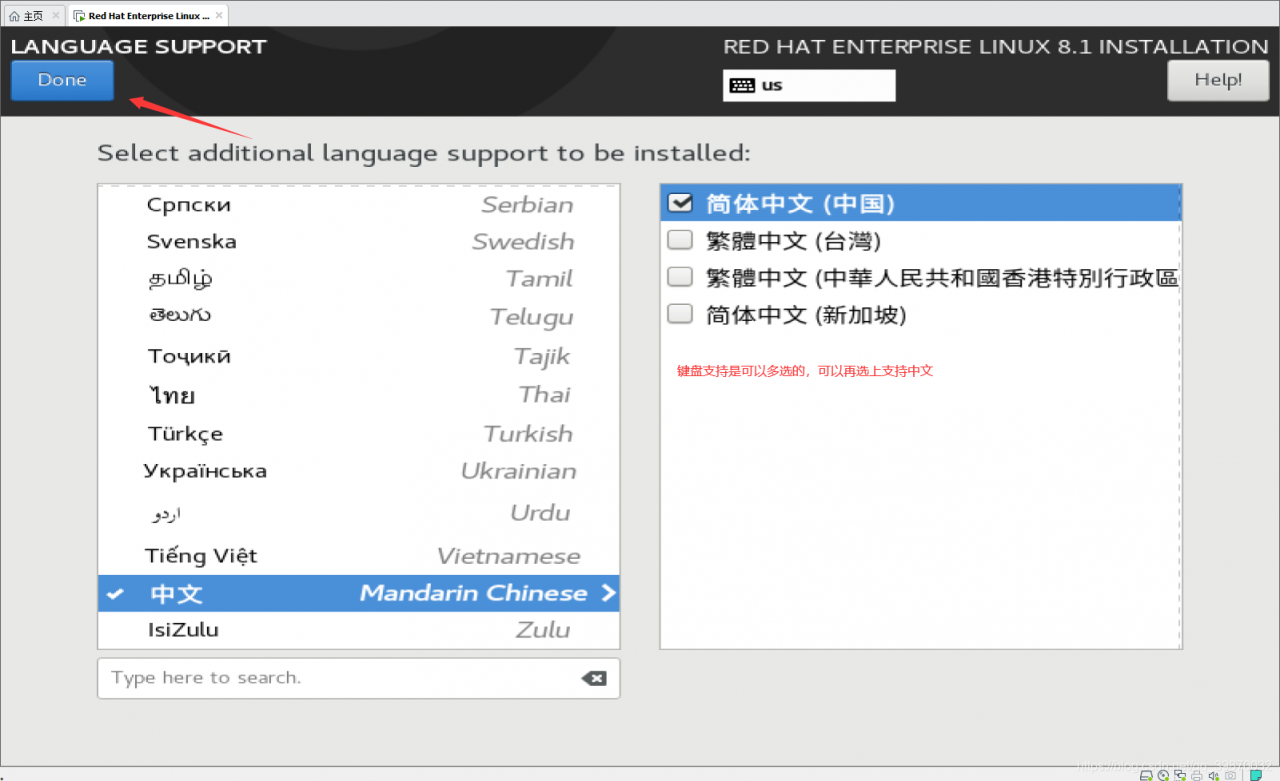Image resolution: width=1280 pixels, height=781 pixels.
Task: Choose the Tamil language row
Action: 359,279
